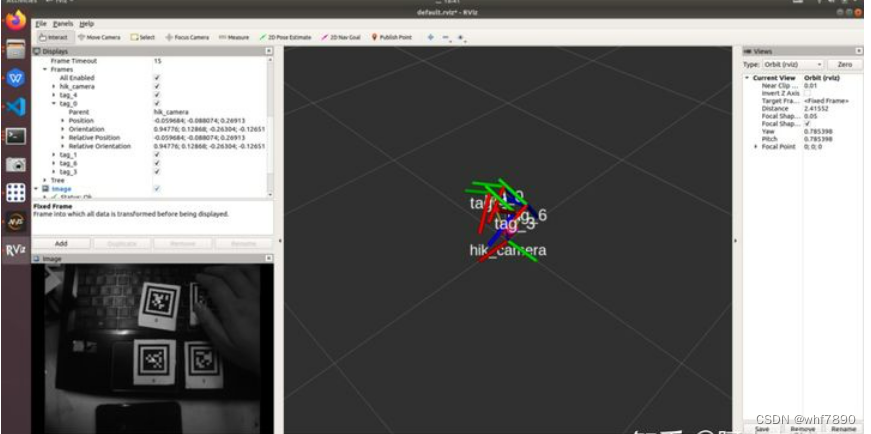The height and width of the screenshot is (434, 871).
Task: Expand the hik_camera frame node
Action: click(54, 87)
